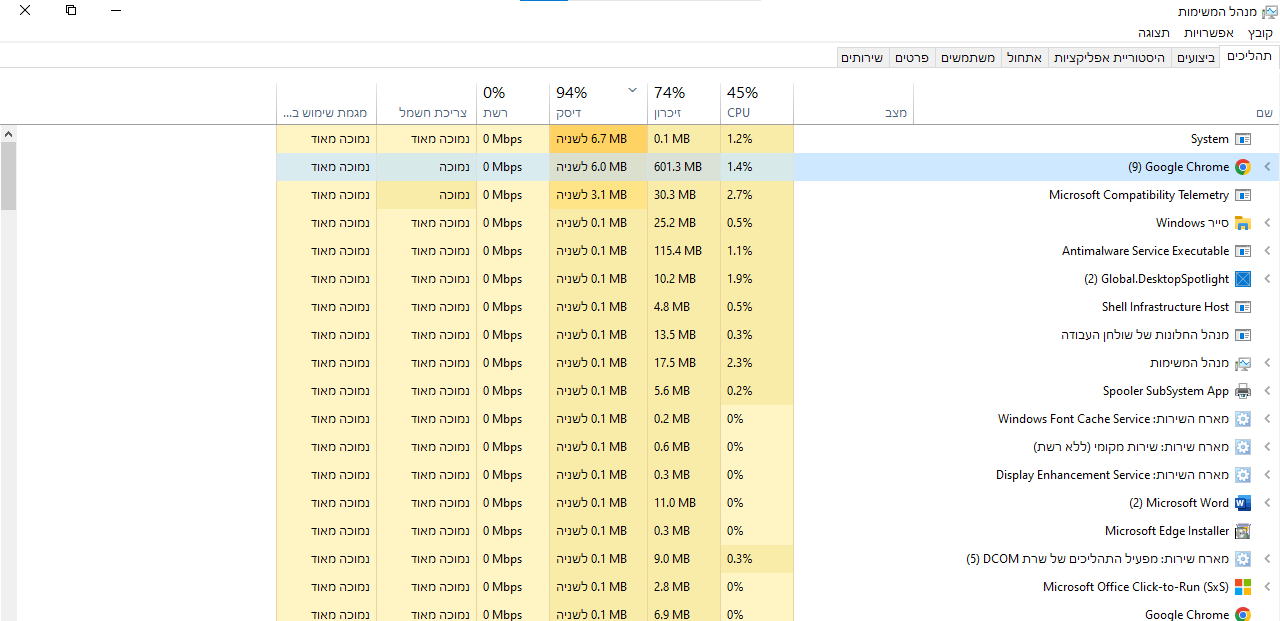Image resolution: width=1280 pixels, height=621 pixels.
Task: Sort by the שם column header
Action: pyautogui.click(x=1097, y=102)
